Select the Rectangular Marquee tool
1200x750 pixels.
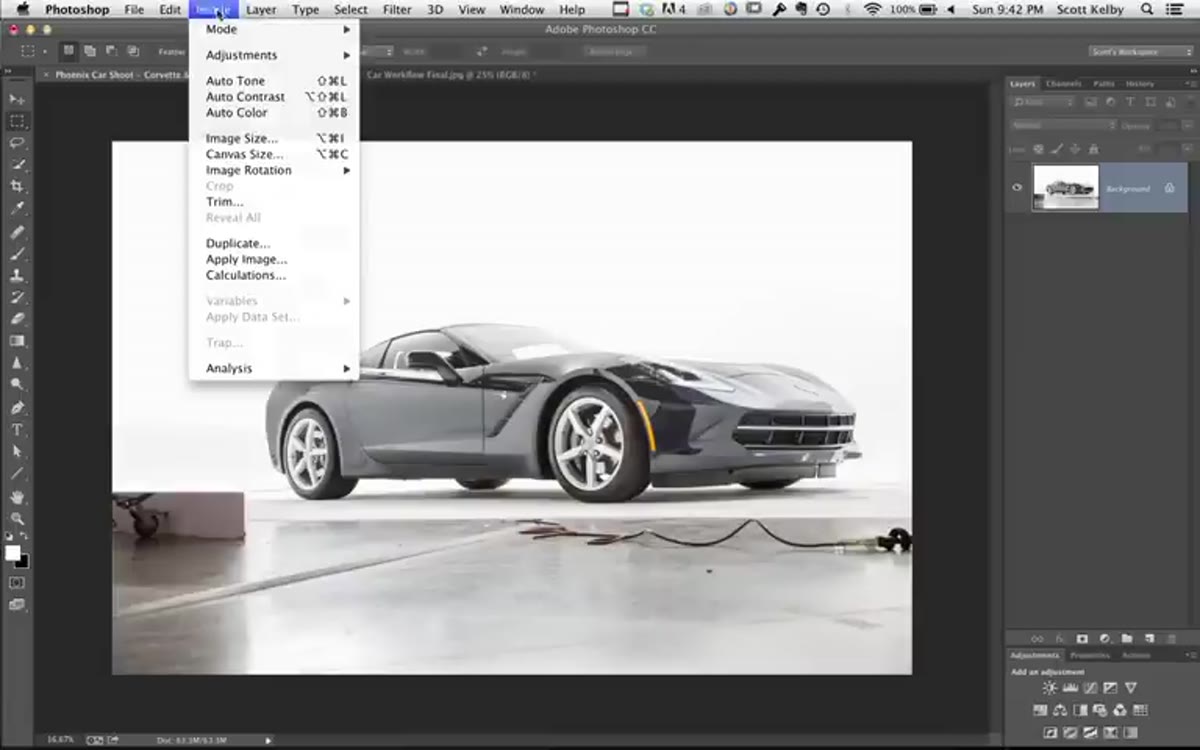click(x=17, y=121)
